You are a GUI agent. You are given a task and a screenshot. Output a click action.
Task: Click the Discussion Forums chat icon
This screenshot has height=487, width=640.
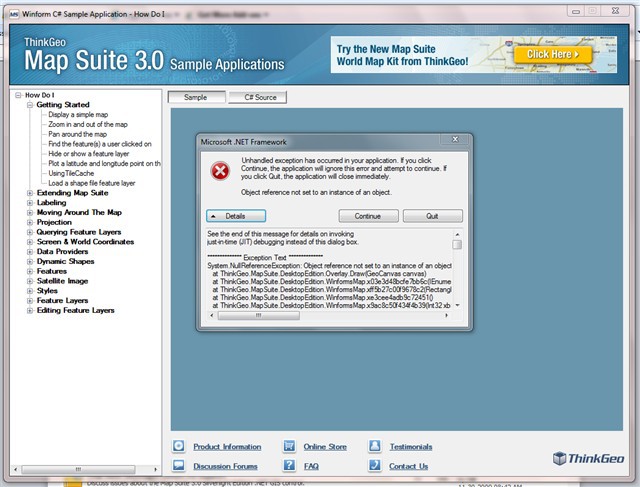point(178,465)
